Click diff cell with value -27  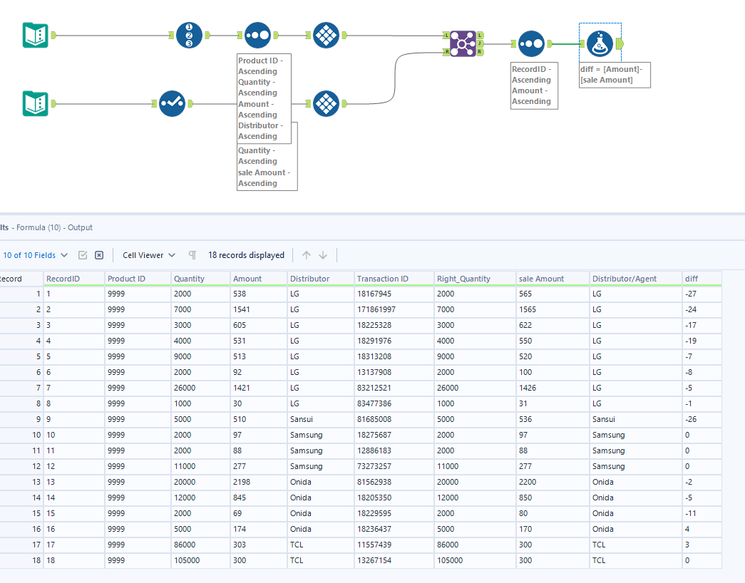702,294
